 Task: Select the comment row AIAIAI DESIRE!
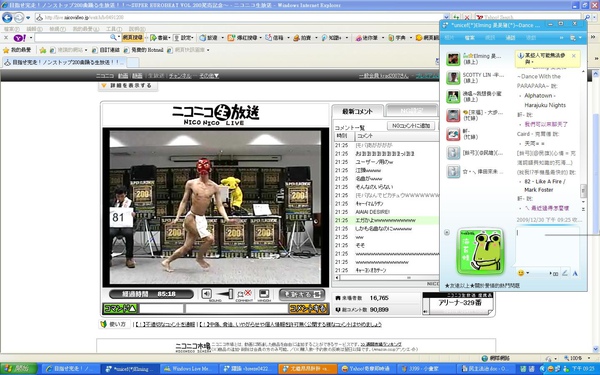click(x=386, y=212)
